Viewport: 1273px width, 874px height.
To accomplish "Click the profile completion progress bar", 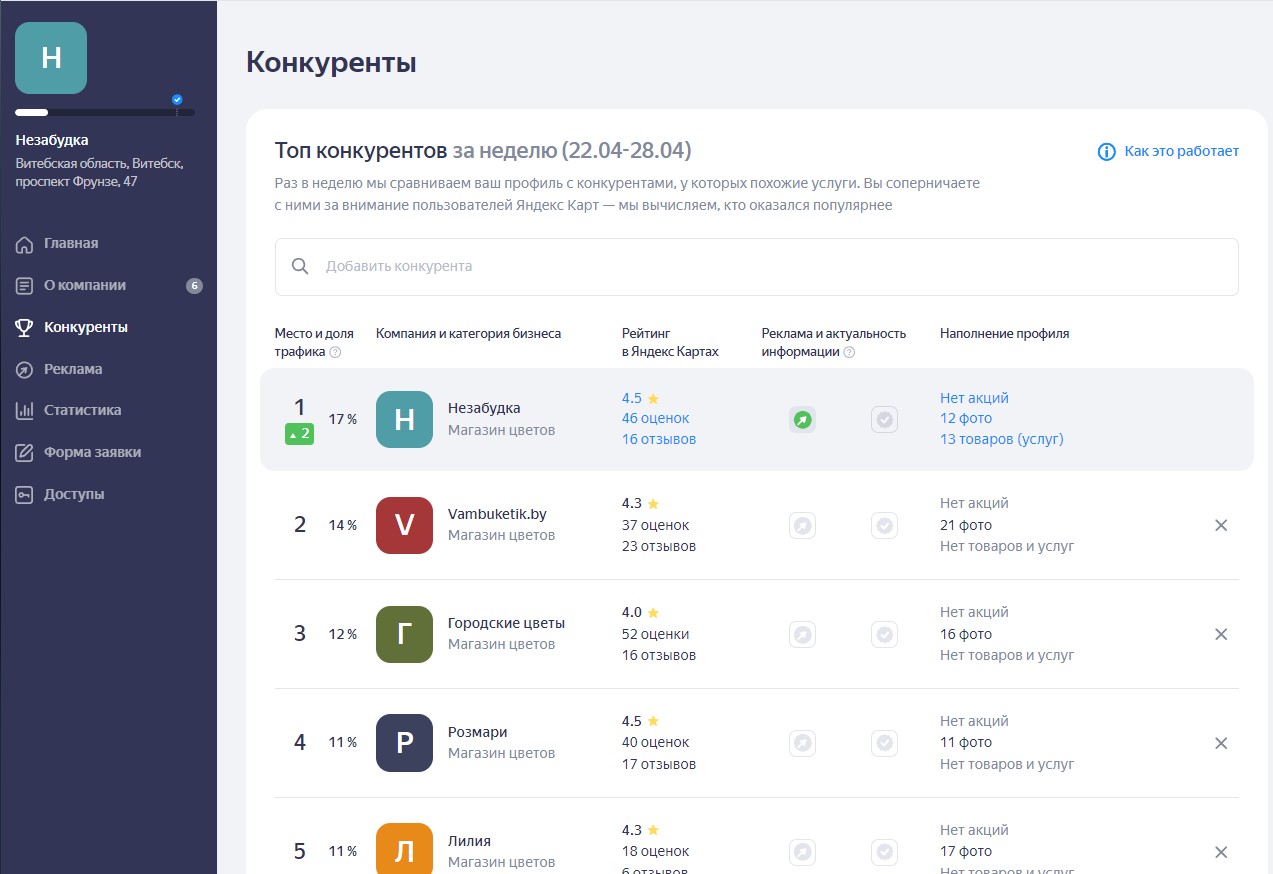I will point(105,112).
